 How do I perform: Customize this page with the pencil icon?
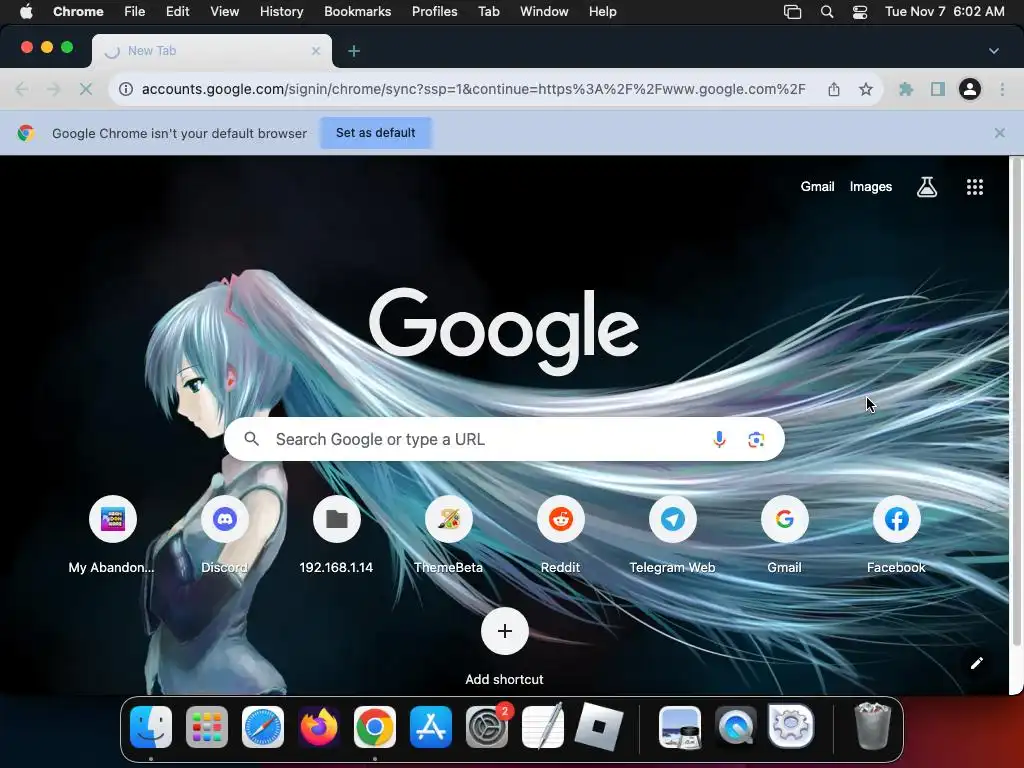976,664
